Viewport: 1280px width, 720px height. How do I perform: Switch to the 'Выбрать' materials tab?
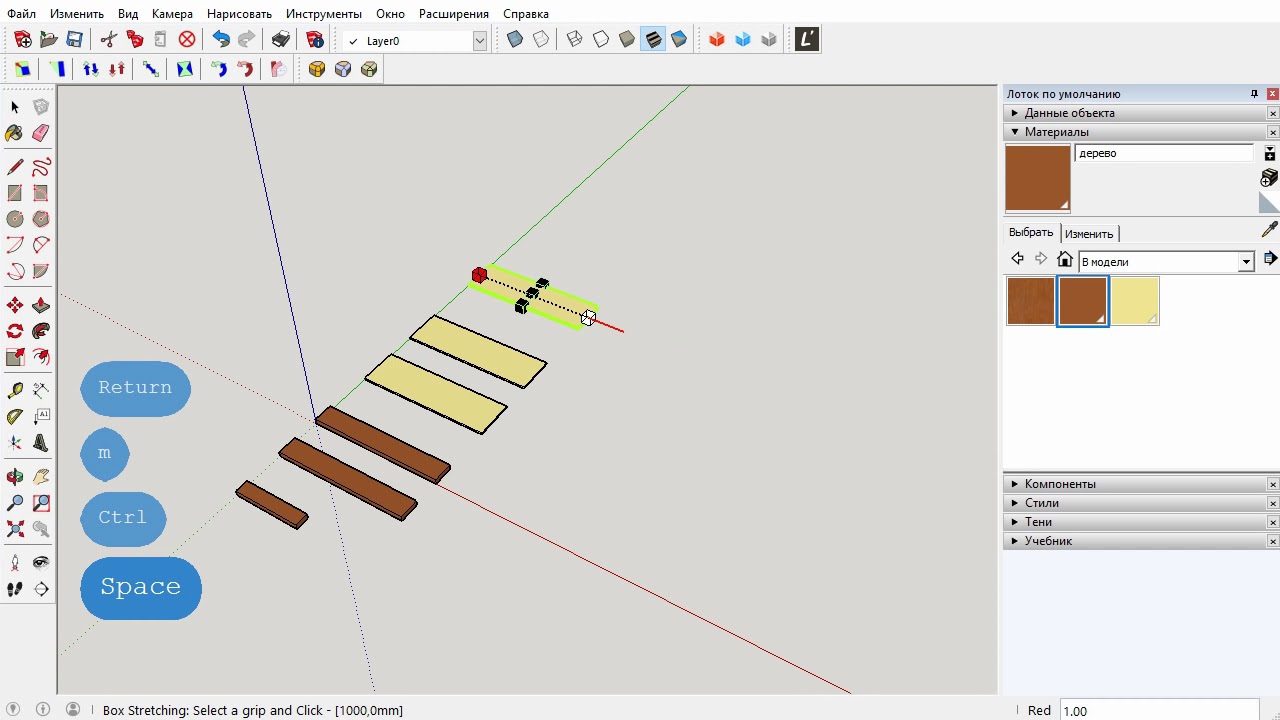pos(1031,232)
